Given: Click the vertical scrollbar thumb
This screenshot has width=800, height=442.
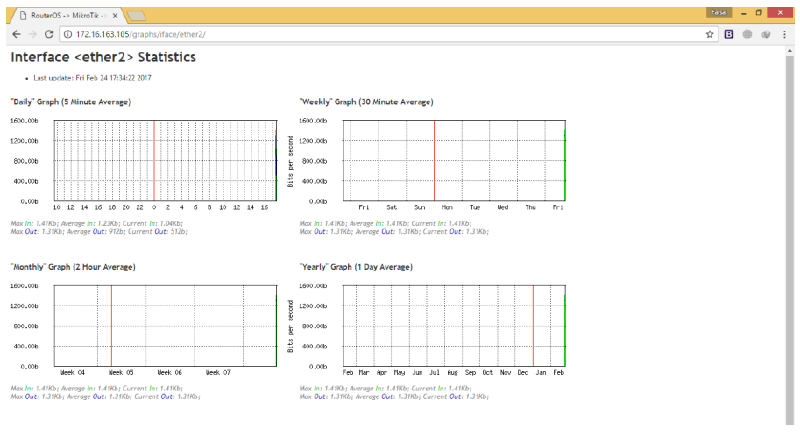Looking at the screenshot, I should point(790,240).
